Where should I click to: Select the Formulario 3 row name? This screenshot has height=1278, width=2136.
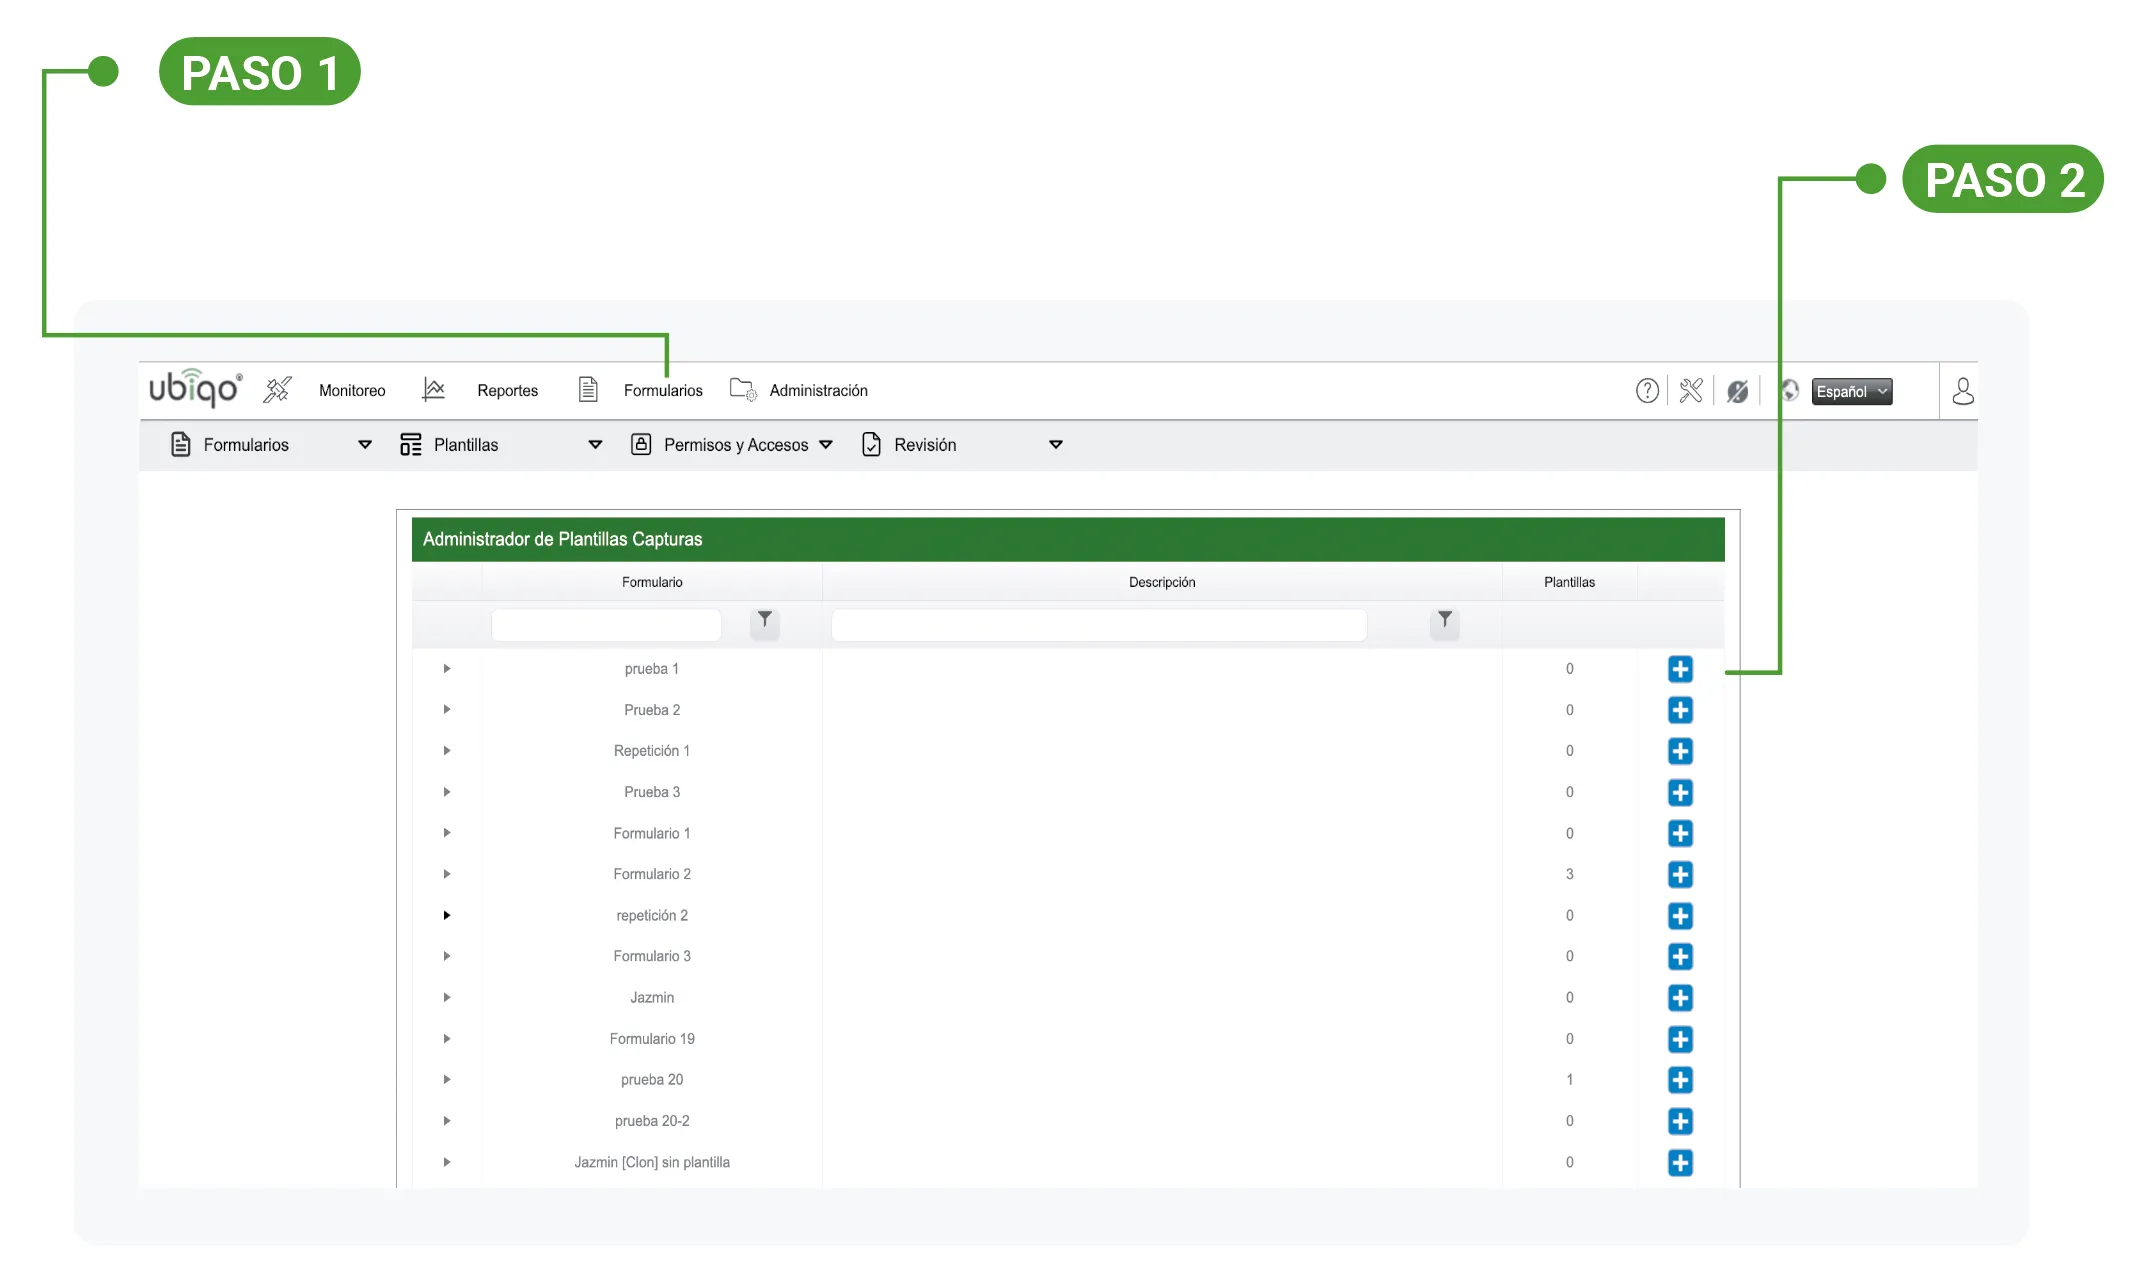pos(652,956)
